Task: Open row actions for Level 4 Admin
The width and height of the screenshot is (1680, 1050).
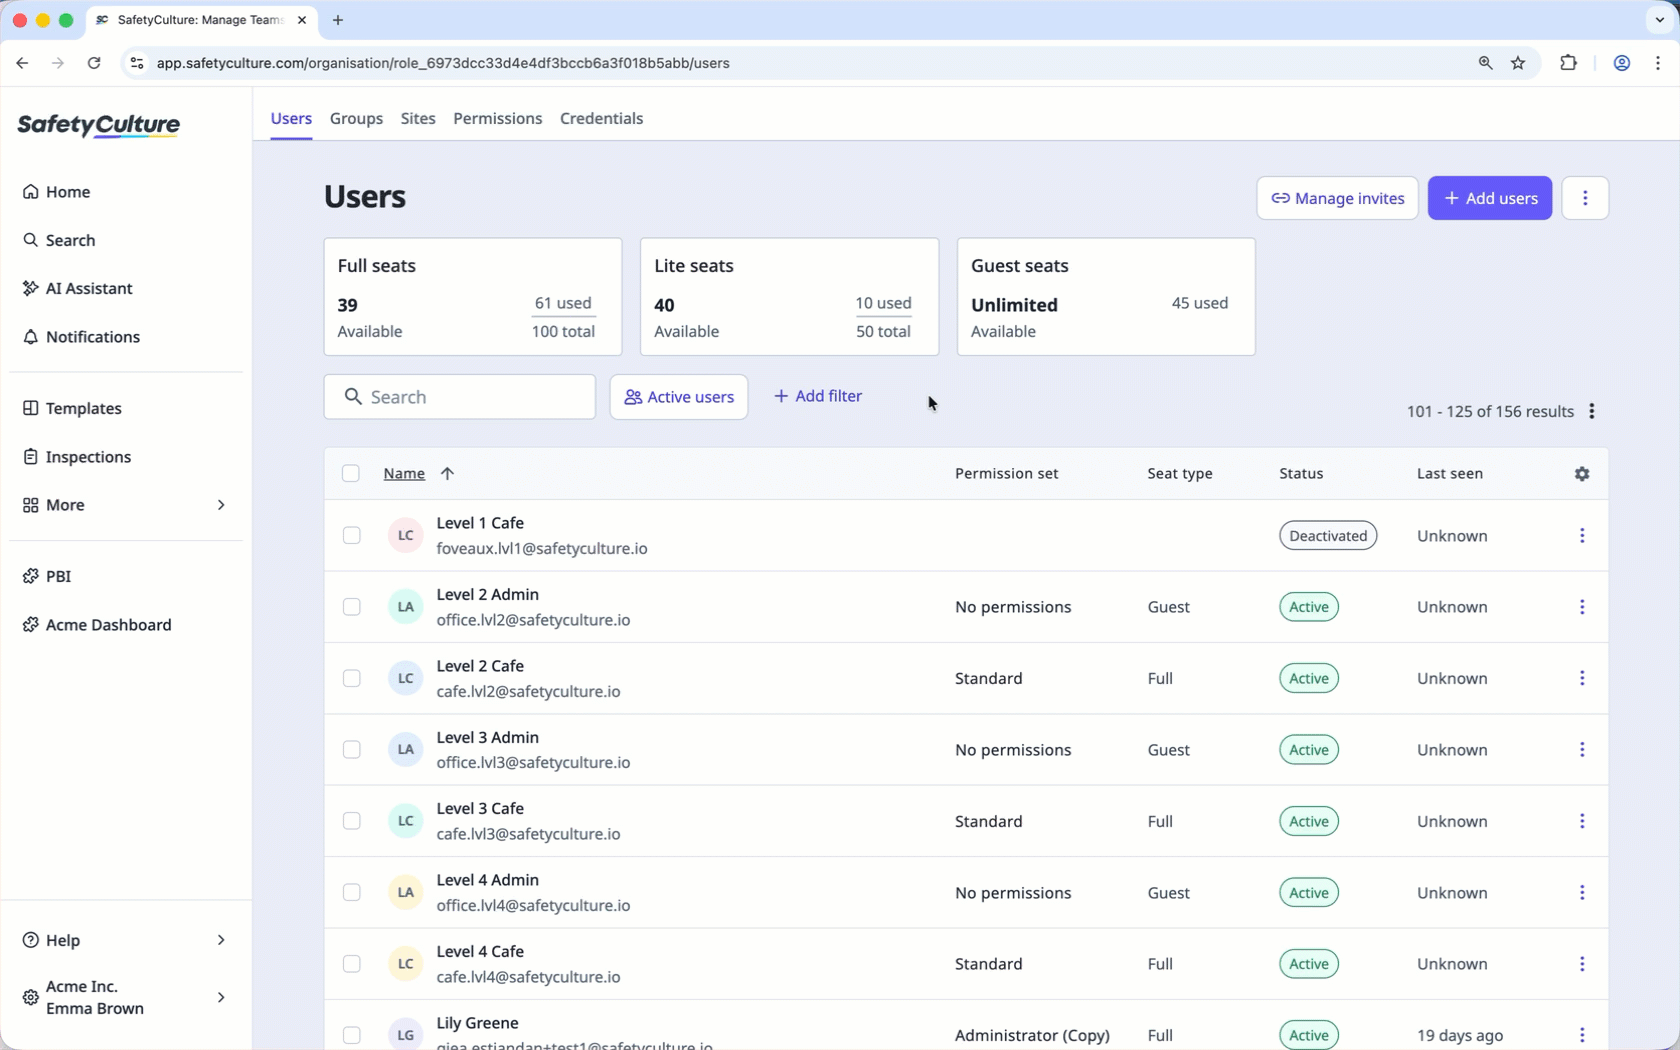Action: tap(1582, 893)
